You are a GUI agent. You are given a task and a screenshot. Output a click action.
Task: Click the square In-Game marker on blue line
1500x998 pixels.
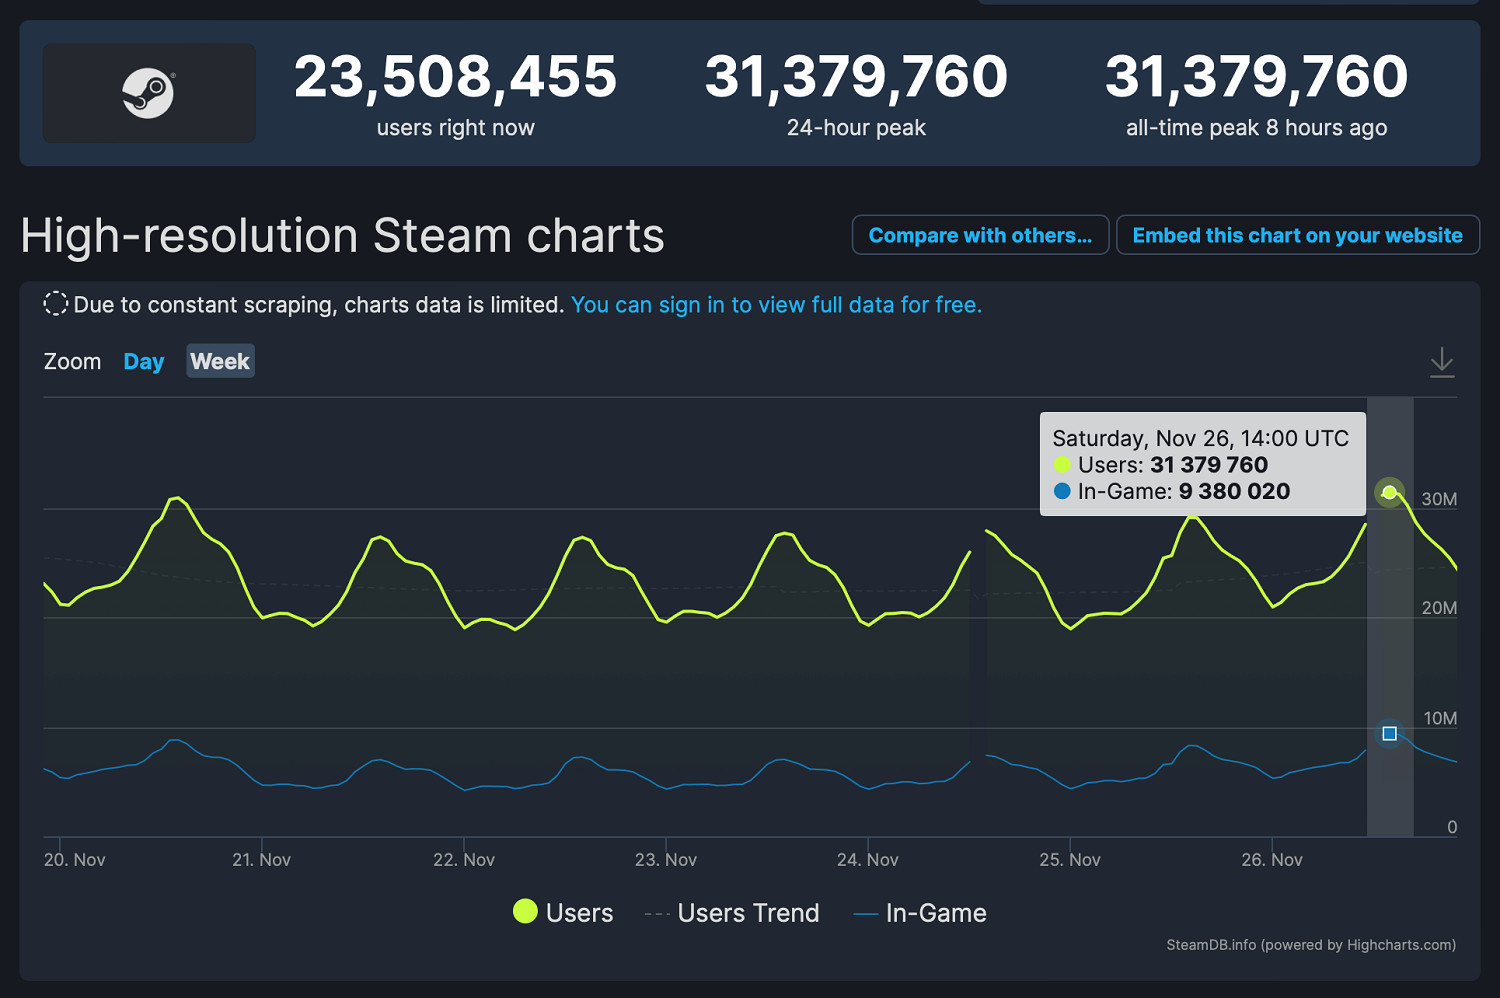point(1389,733)
